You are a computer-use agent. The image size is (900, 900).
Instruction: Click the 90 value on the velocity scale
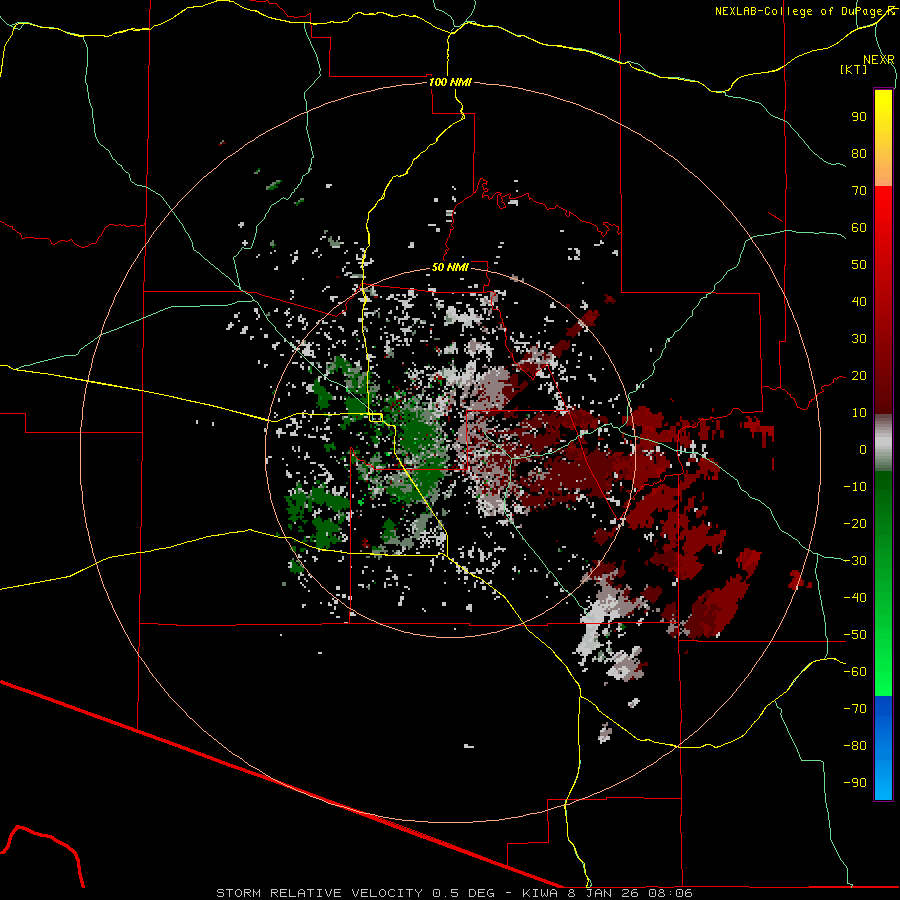(x=859, y=117)
